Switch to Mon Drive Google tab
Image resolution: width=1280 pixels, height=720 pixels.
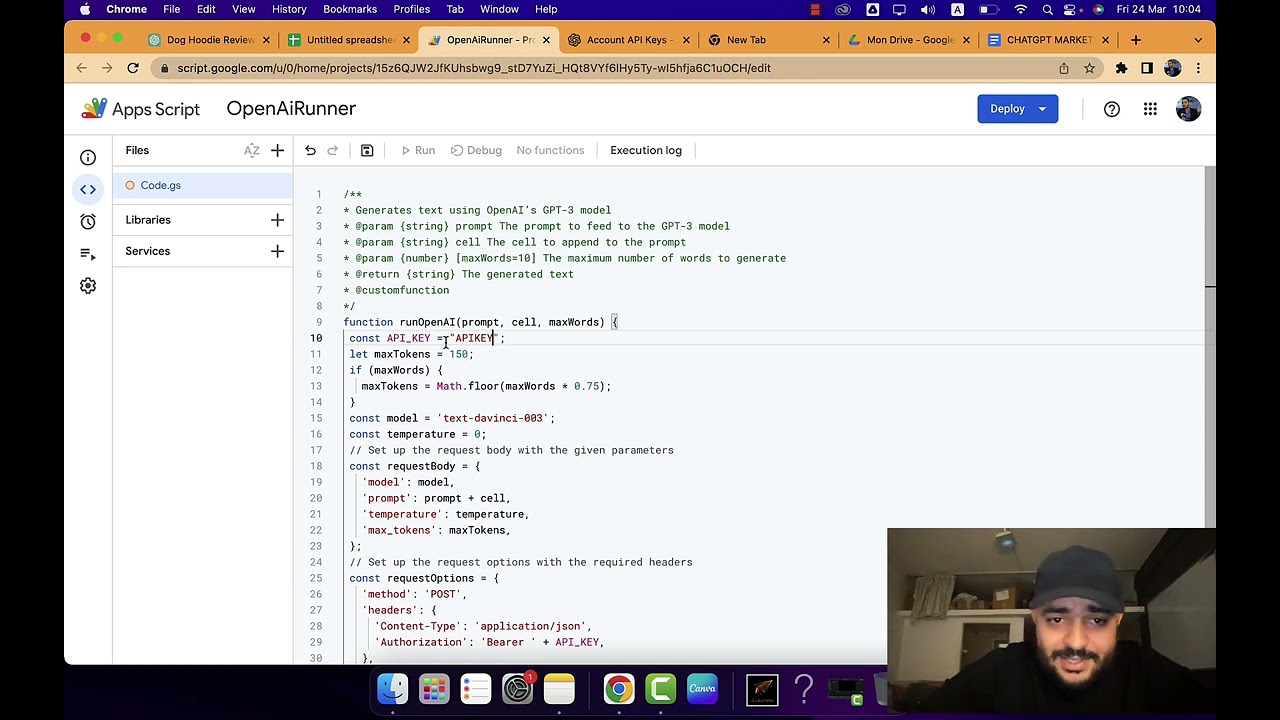(x=908, y=40)
